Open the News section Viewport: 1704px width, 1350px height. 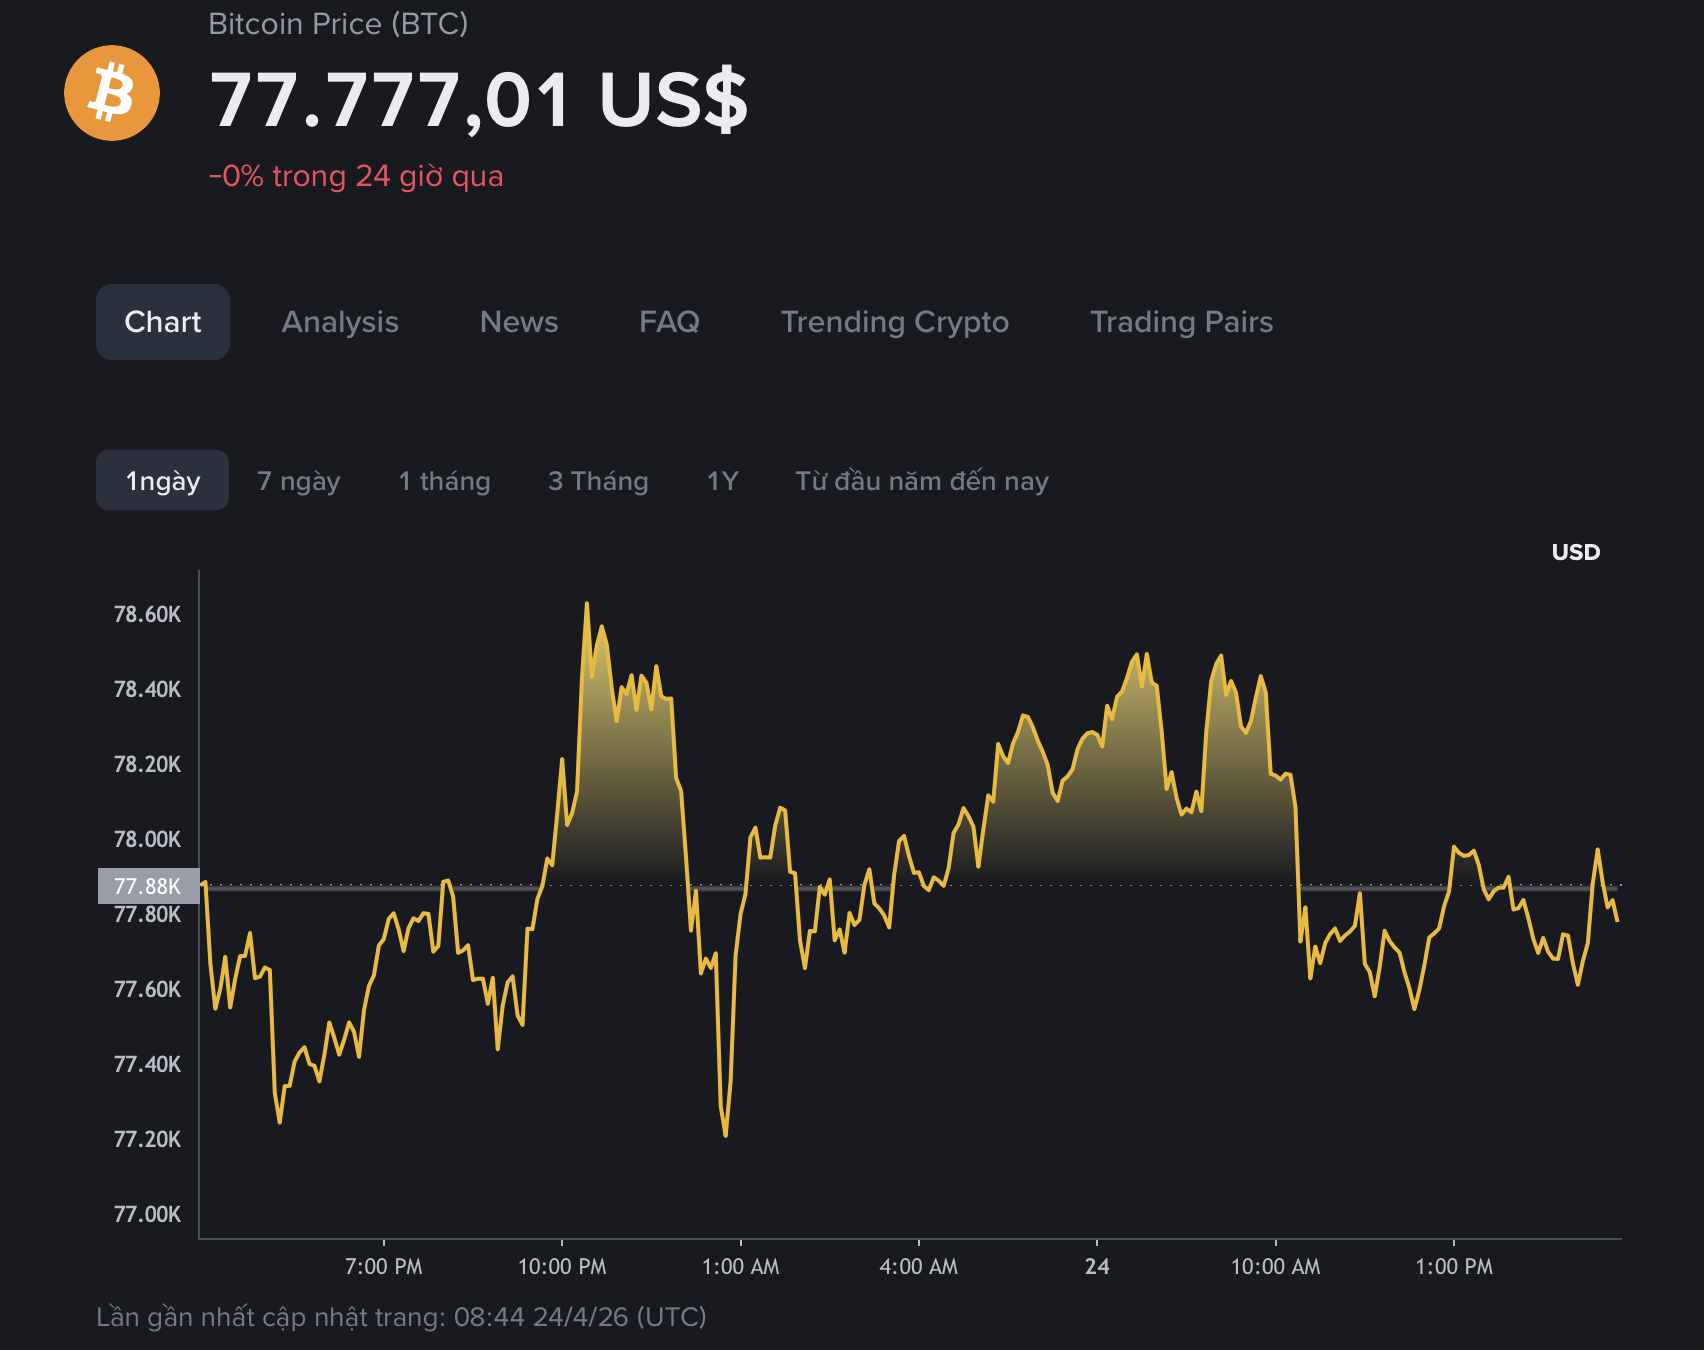pos(518,321)
